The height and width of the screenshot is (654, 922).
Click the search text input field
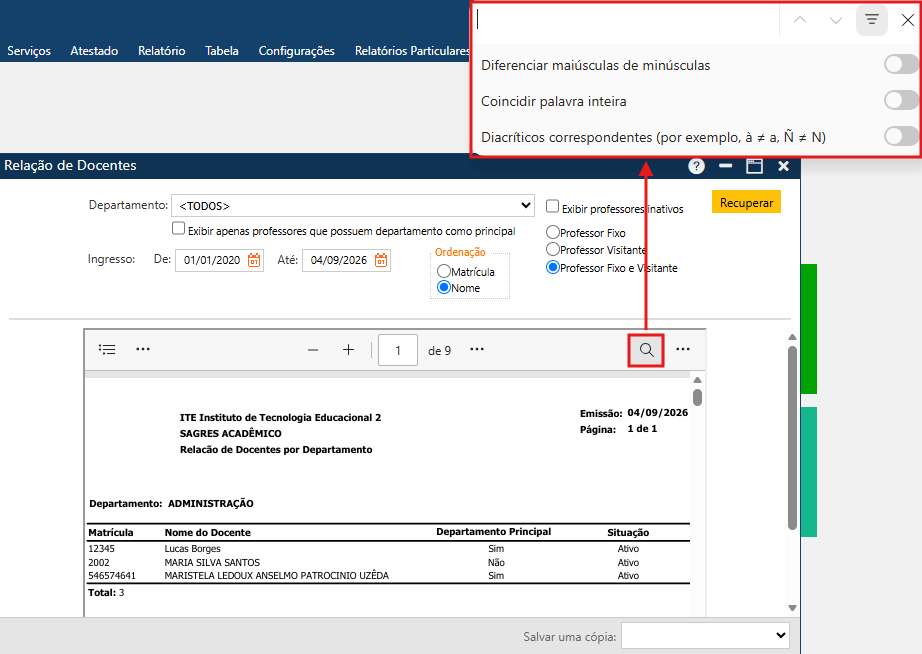626,20
